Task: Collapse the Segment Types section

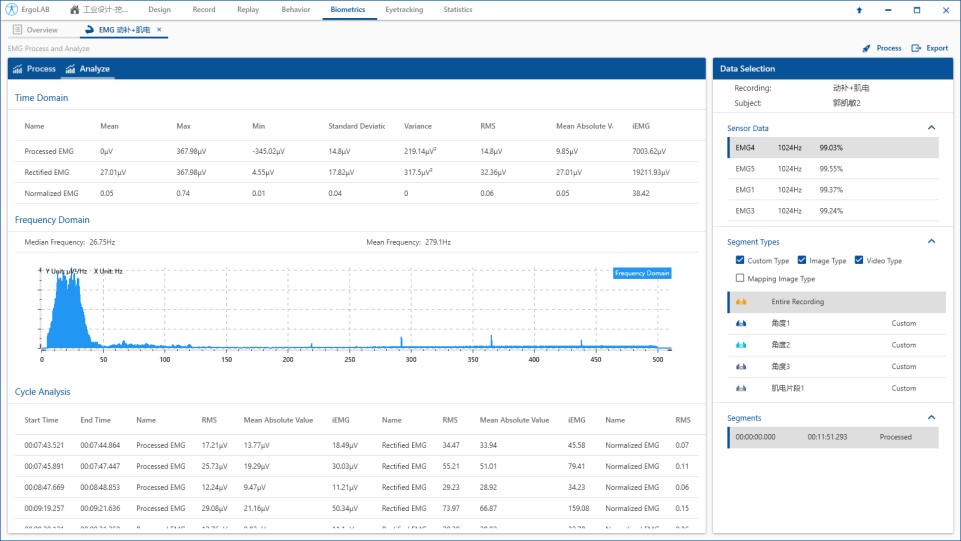Action: pos(931,241)
